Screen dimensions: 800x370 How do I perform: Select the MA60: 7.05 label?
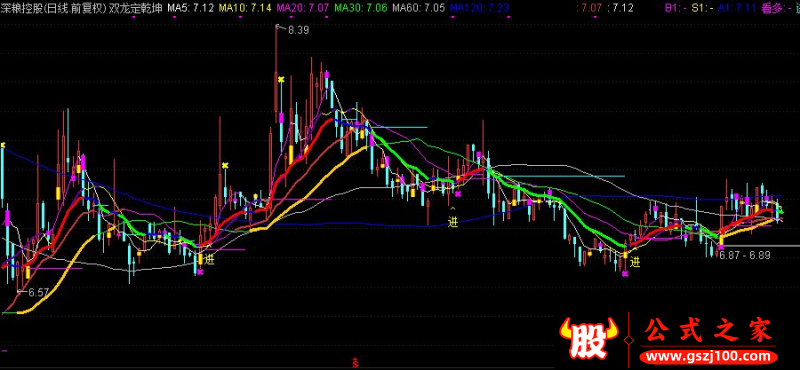pos(418,8)
